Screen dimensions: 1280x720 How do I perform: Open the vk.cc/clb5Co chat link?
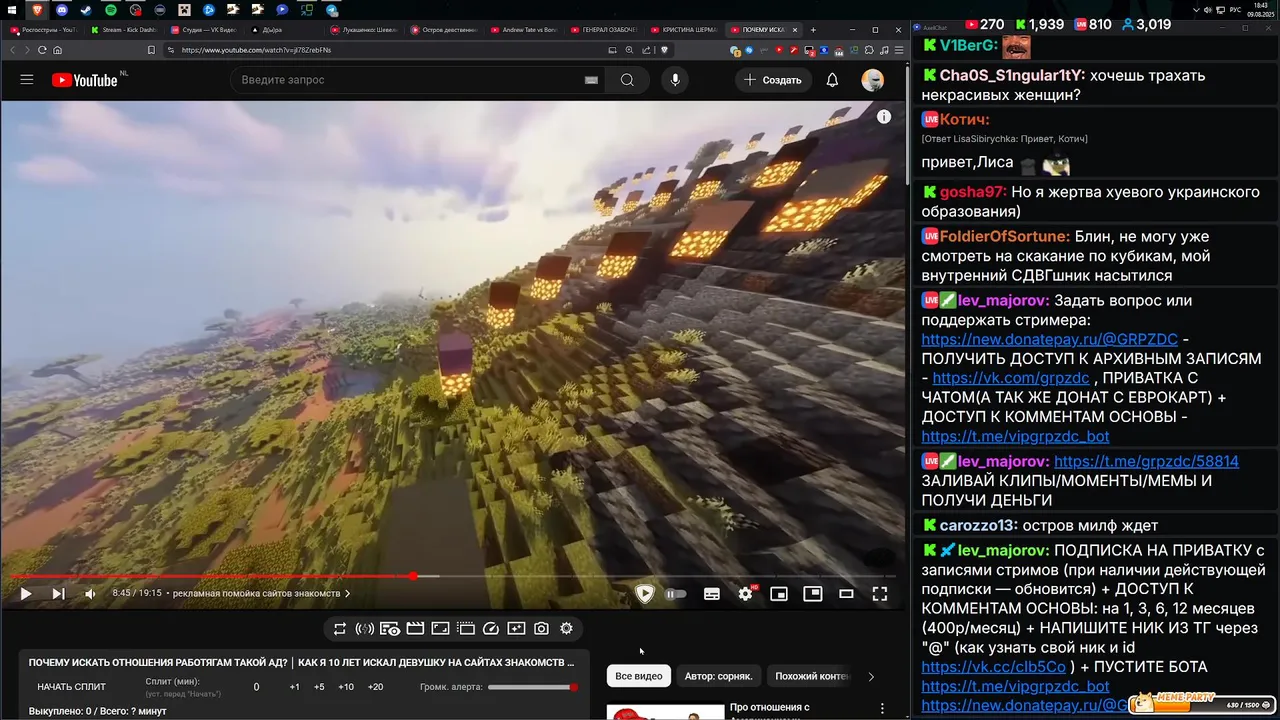tap(993, 667)
